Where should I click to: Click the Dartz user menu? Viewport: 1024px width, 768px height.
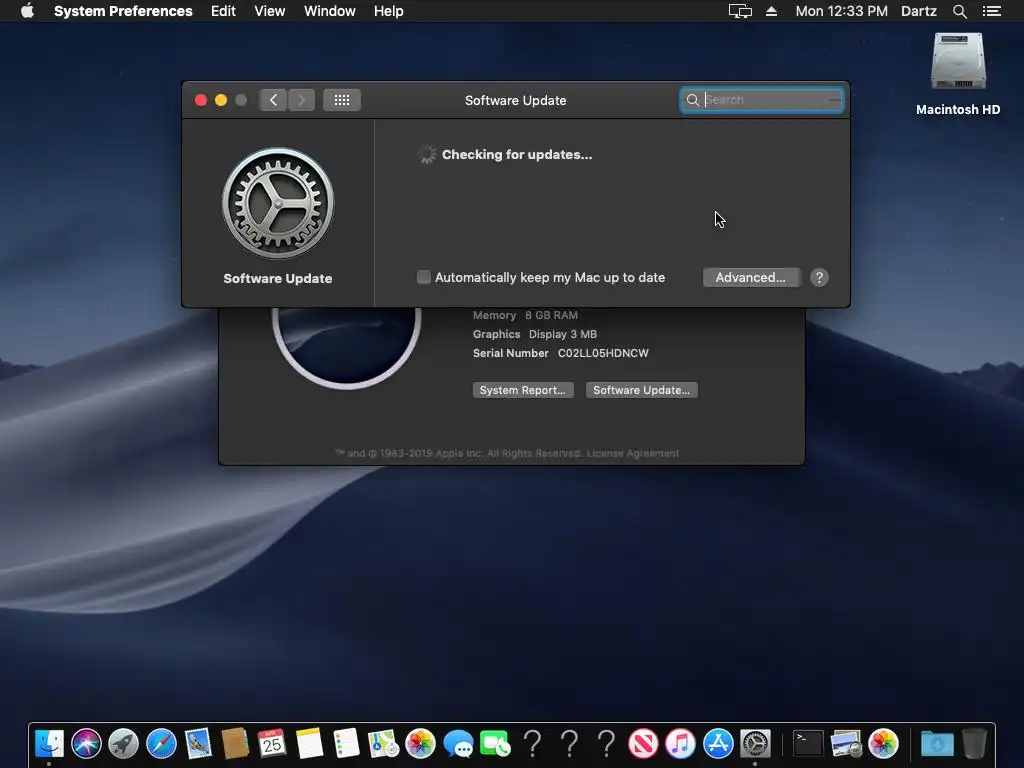[x=919, y=11]
